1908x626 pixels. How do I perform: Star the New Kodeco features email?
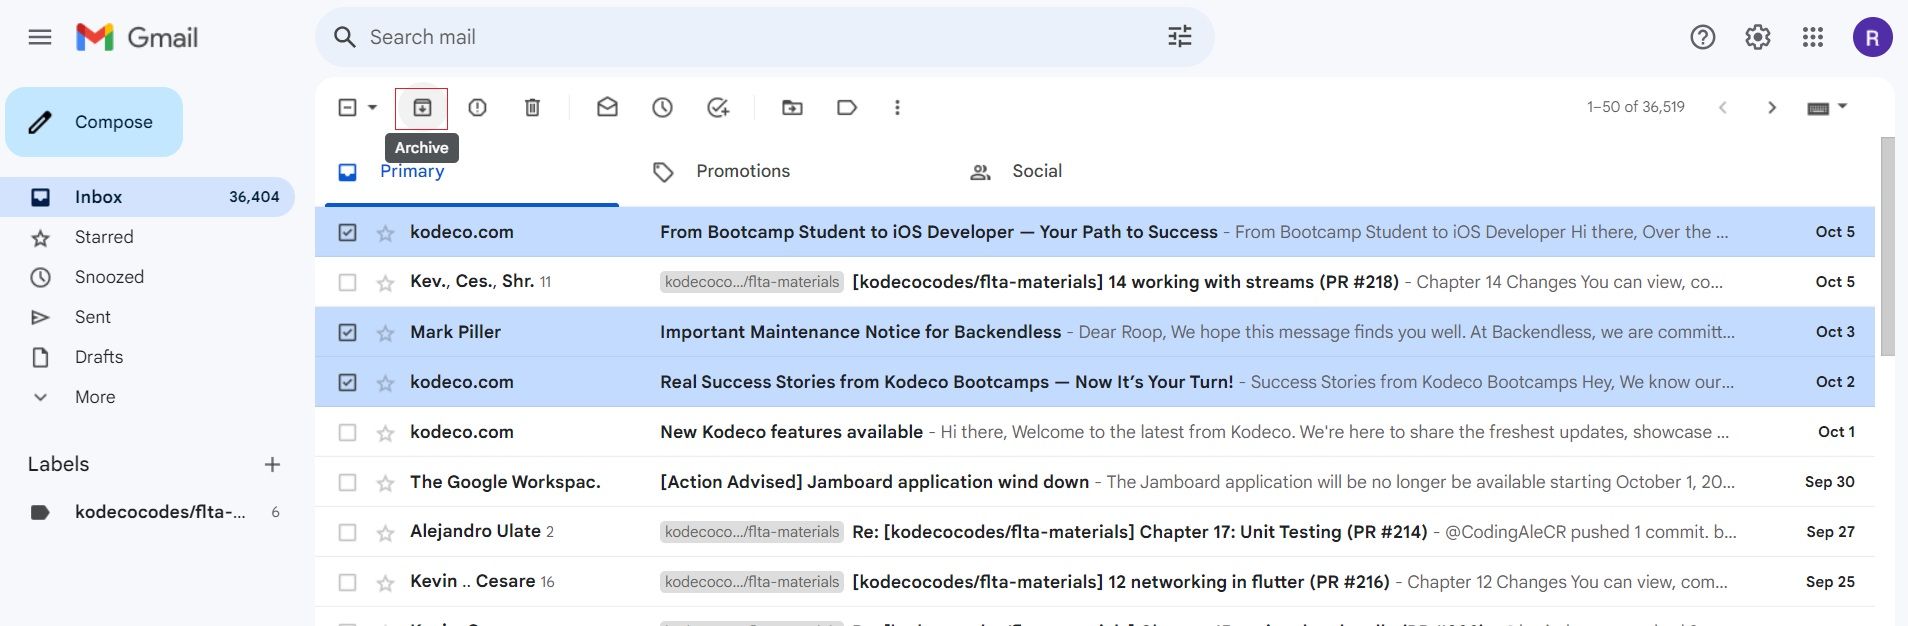[385, 433]
